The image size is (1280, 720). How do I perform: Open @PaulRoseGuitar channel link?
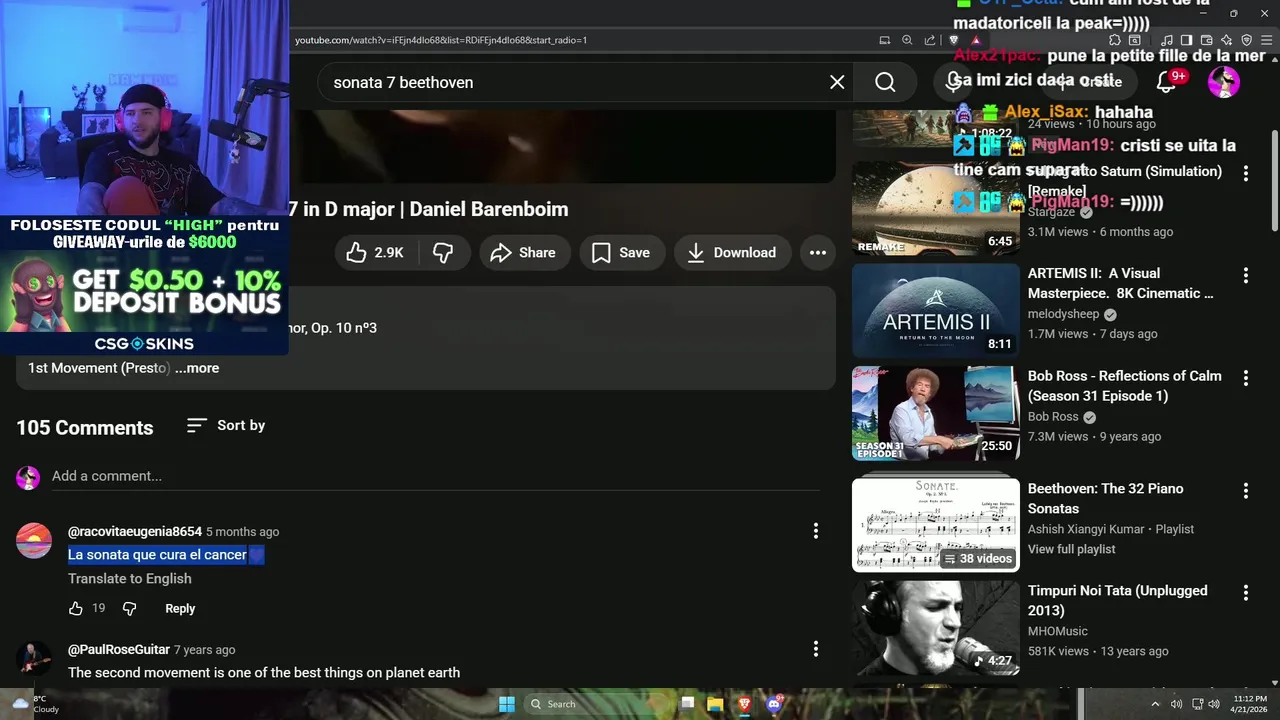119,650
